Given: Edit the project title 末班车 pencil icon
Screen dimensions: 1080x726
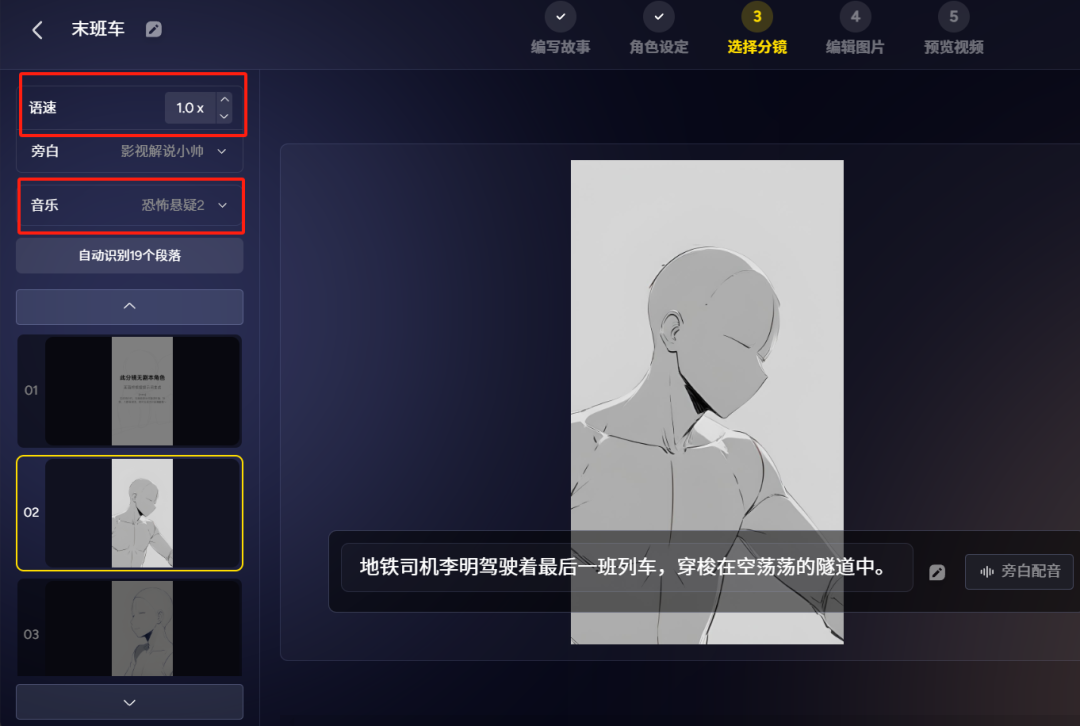Looking at the screenshot, I should point(154,30).
